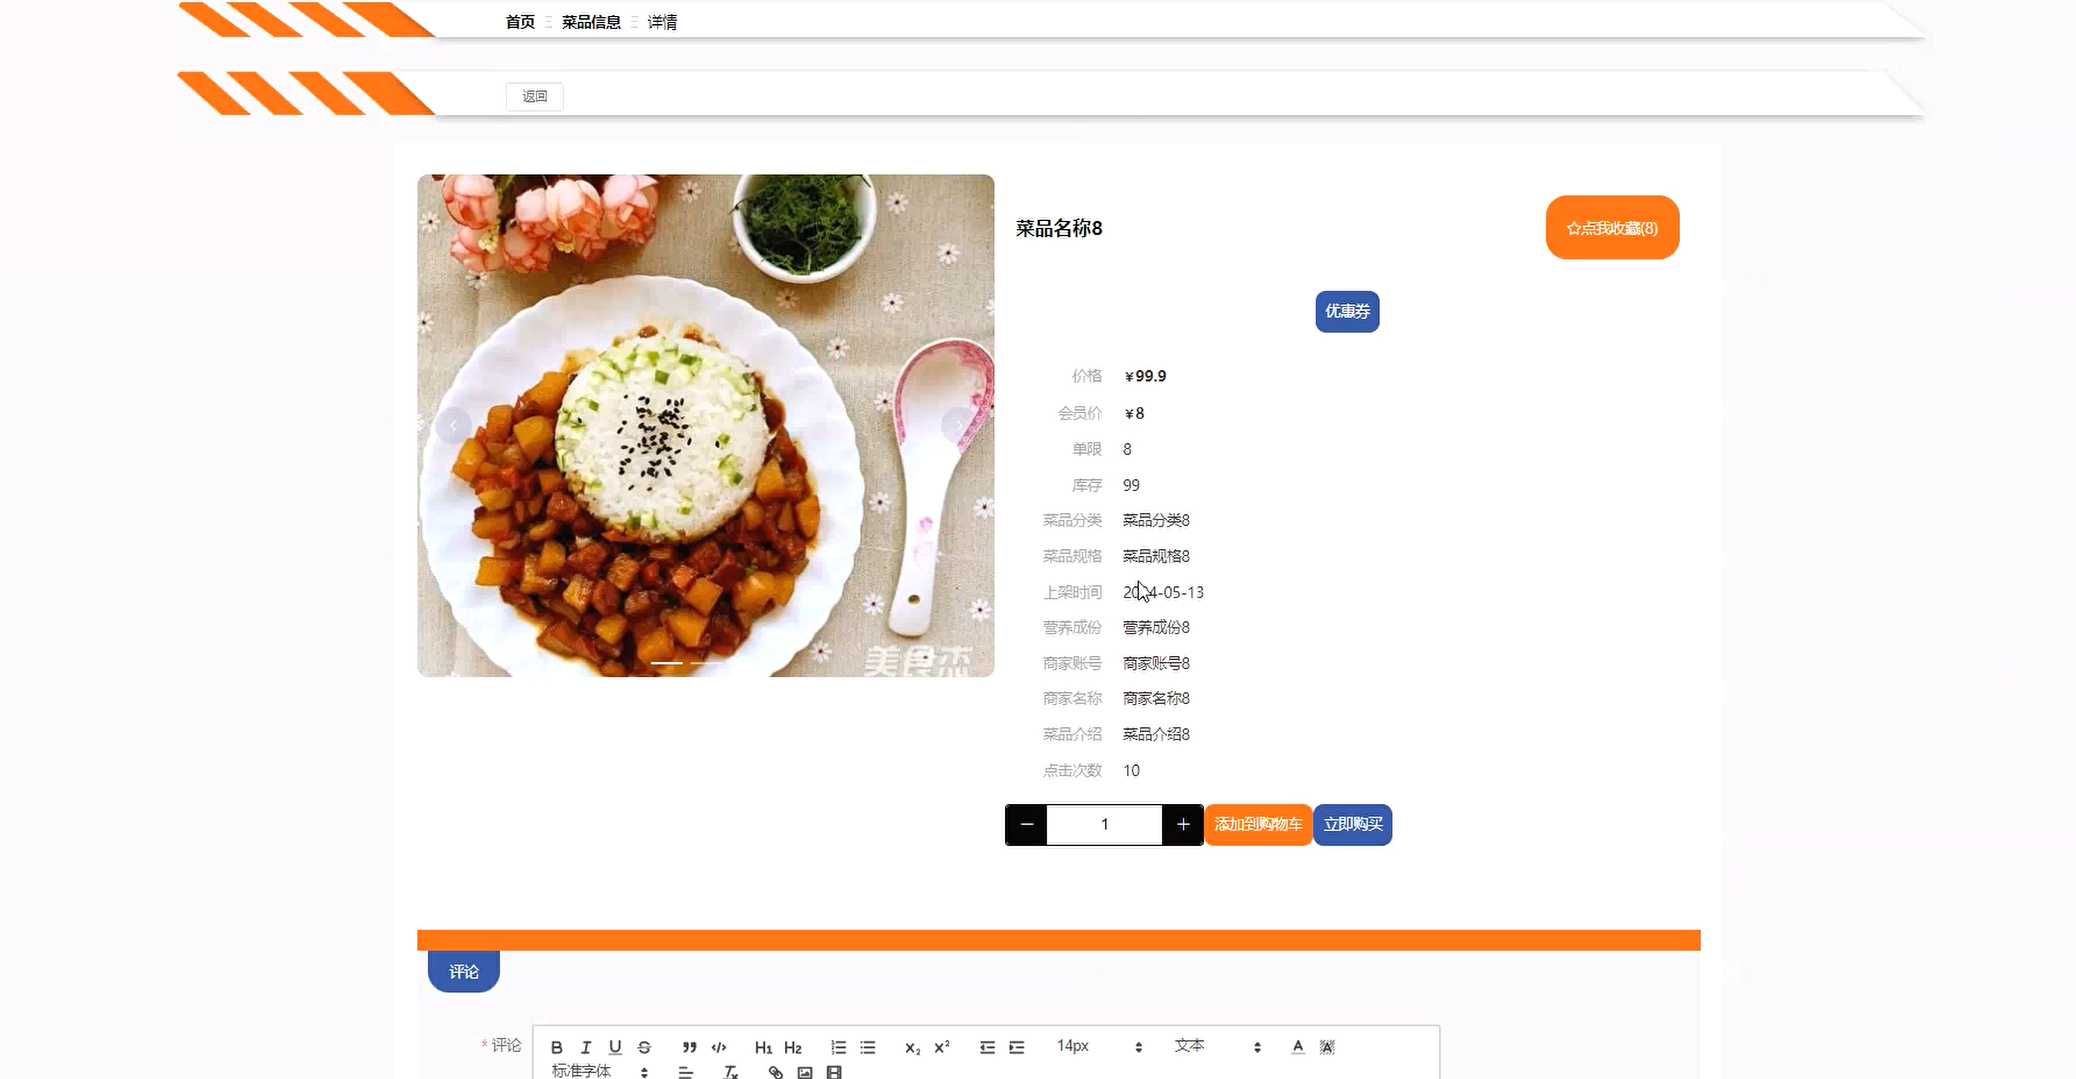
Task: Apply Heading 2 style
Action: [792, 1047]
